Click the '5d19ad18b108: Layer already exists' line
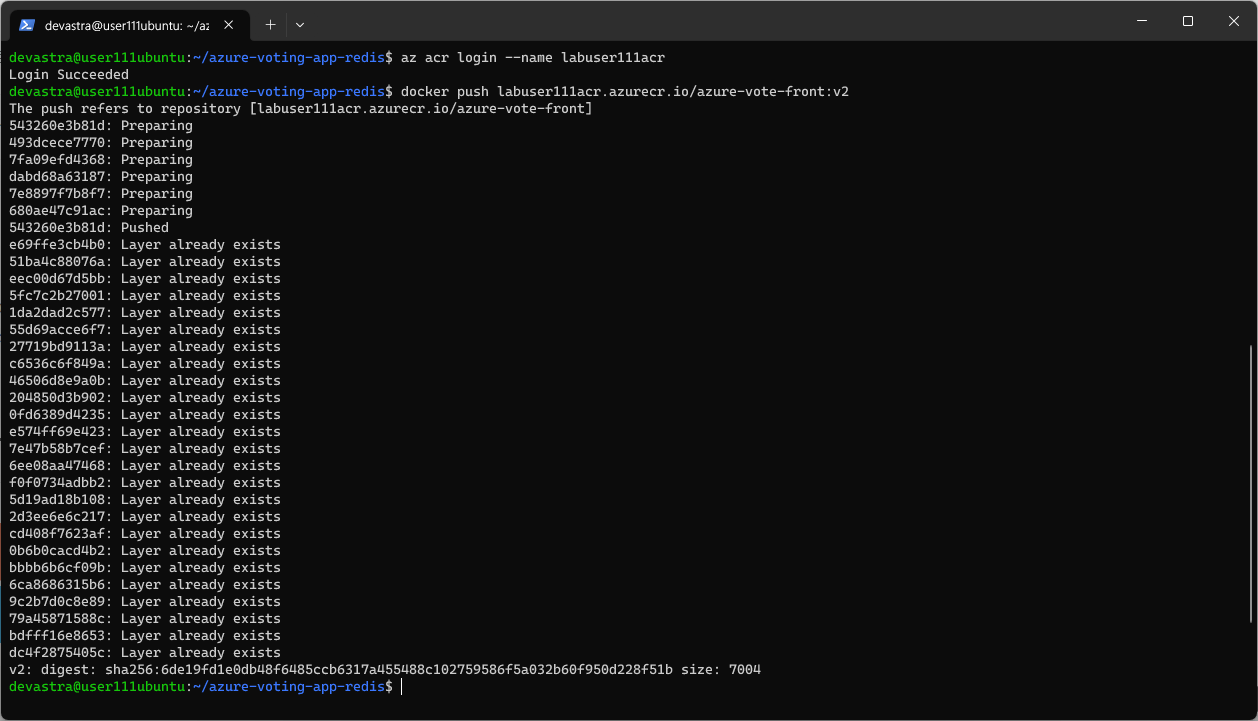Screen dimensions: 1258x721 (145, 499)
